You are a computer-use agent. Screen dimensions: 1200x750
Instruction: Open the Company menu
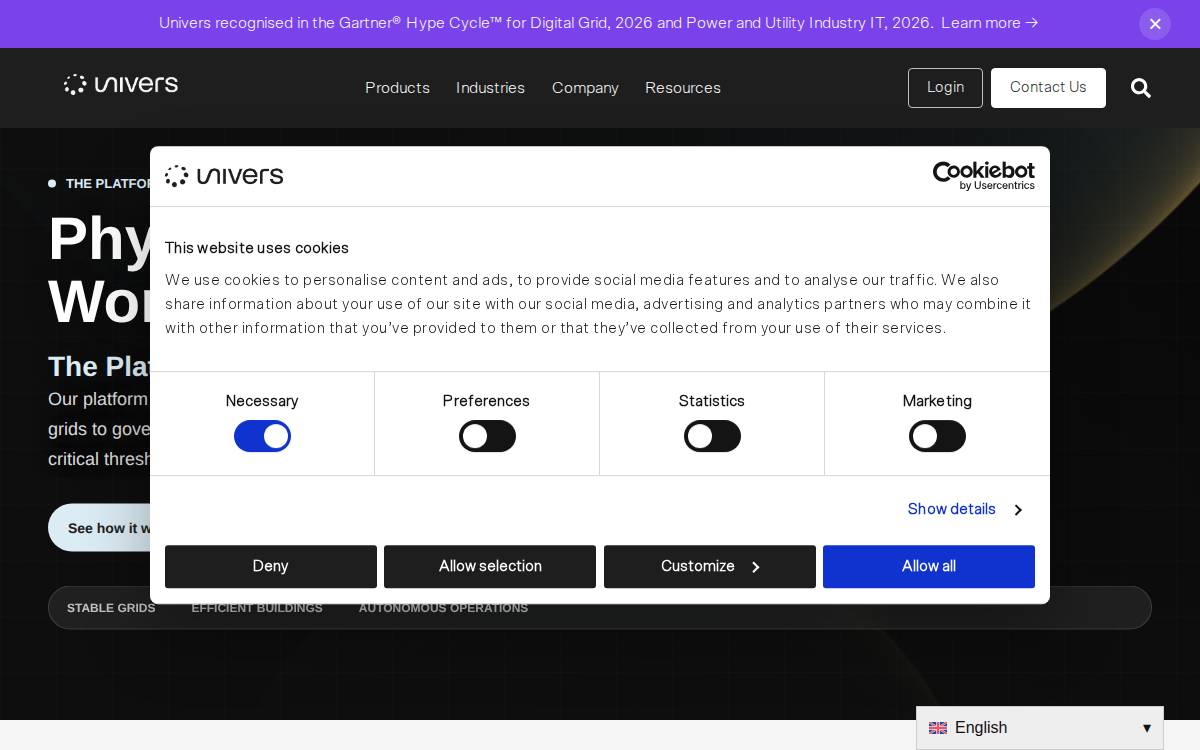point(585,88)
